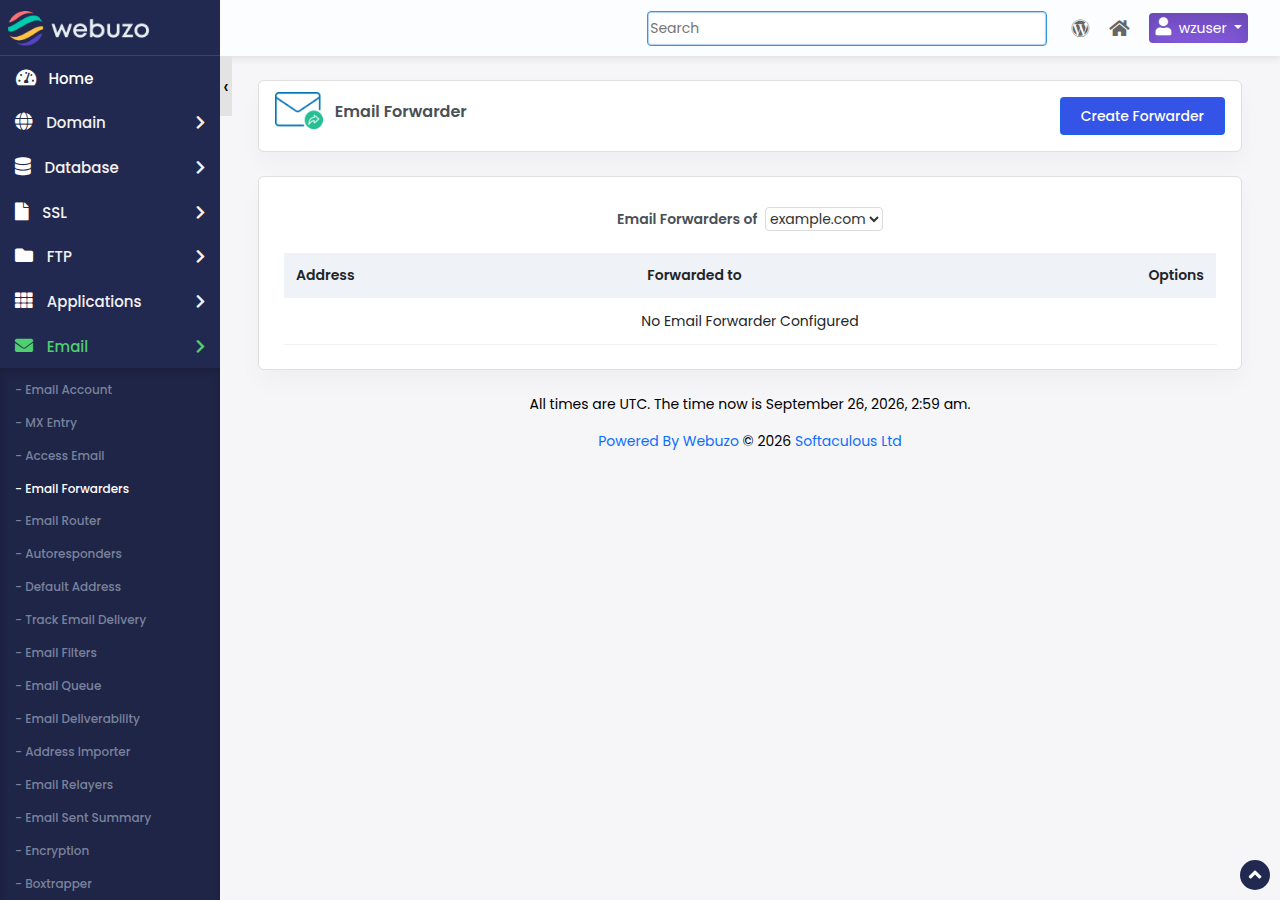Follow the Powered By Webuzo link

(668, 441)
